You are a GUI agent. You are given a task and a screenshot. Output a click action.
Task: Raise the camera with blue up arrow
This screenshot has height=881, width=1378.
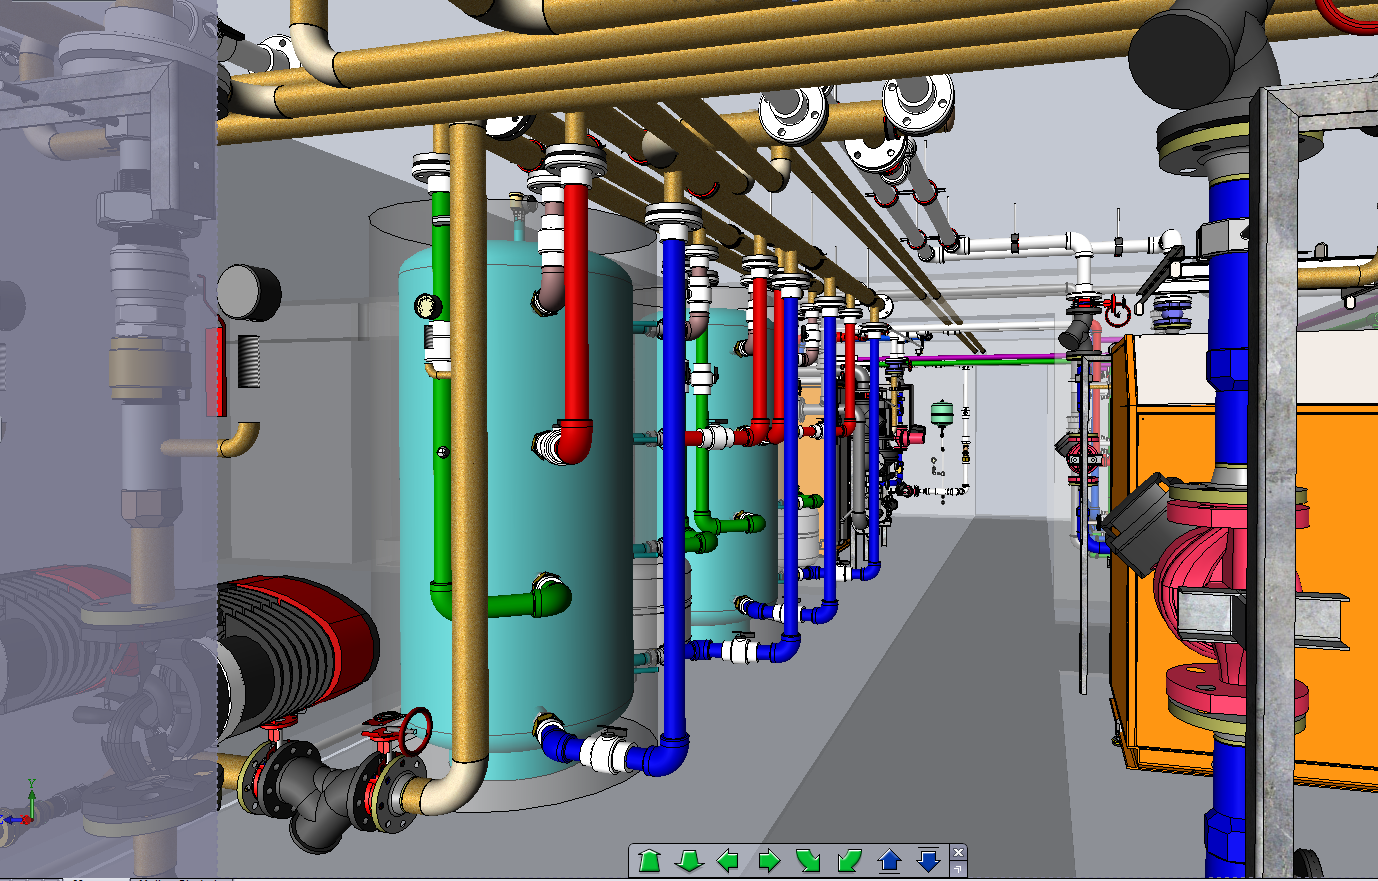click(x=889, y=860)
